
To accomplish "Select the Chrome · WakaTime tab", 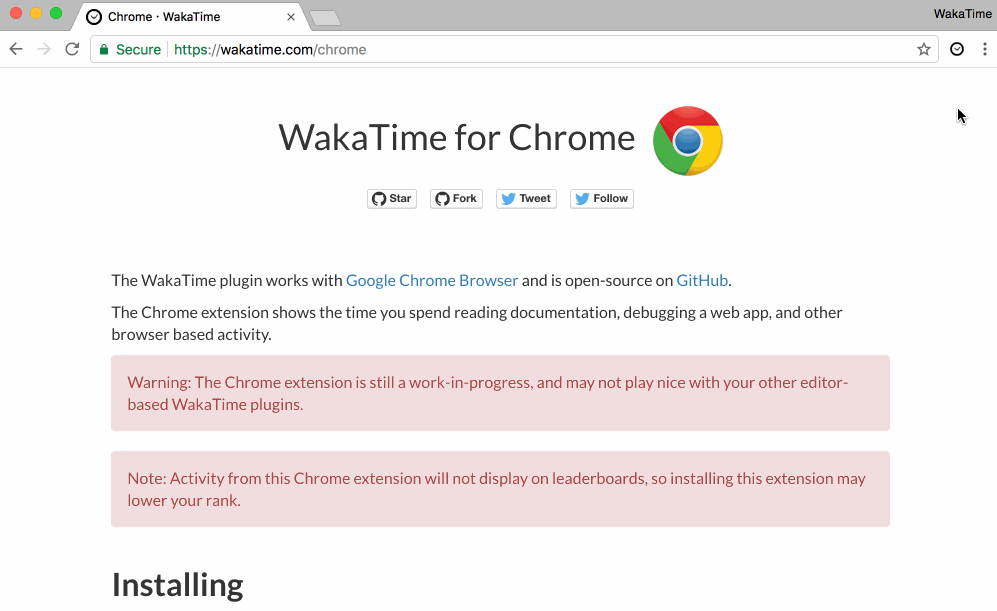I will tap(170, 17).
